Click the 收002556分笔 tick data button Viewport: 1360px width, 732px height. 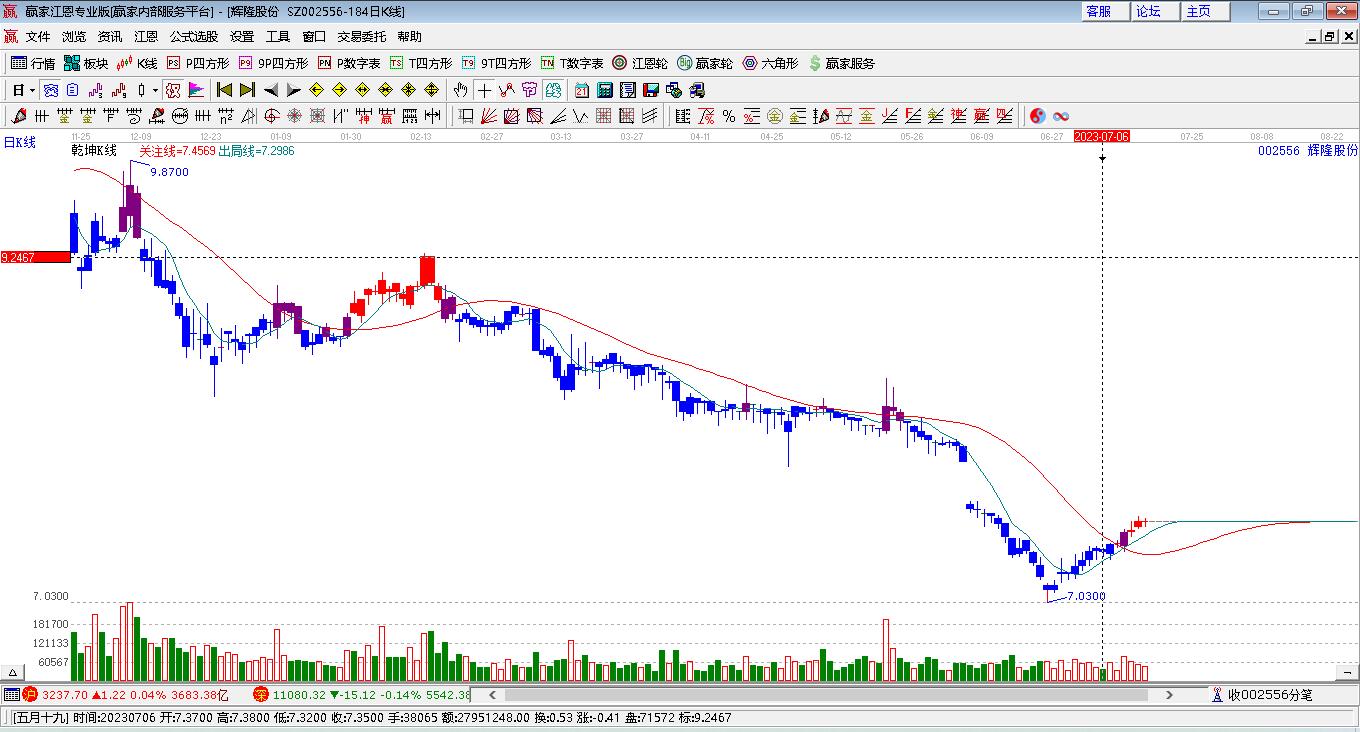(x=1264, y=695)
